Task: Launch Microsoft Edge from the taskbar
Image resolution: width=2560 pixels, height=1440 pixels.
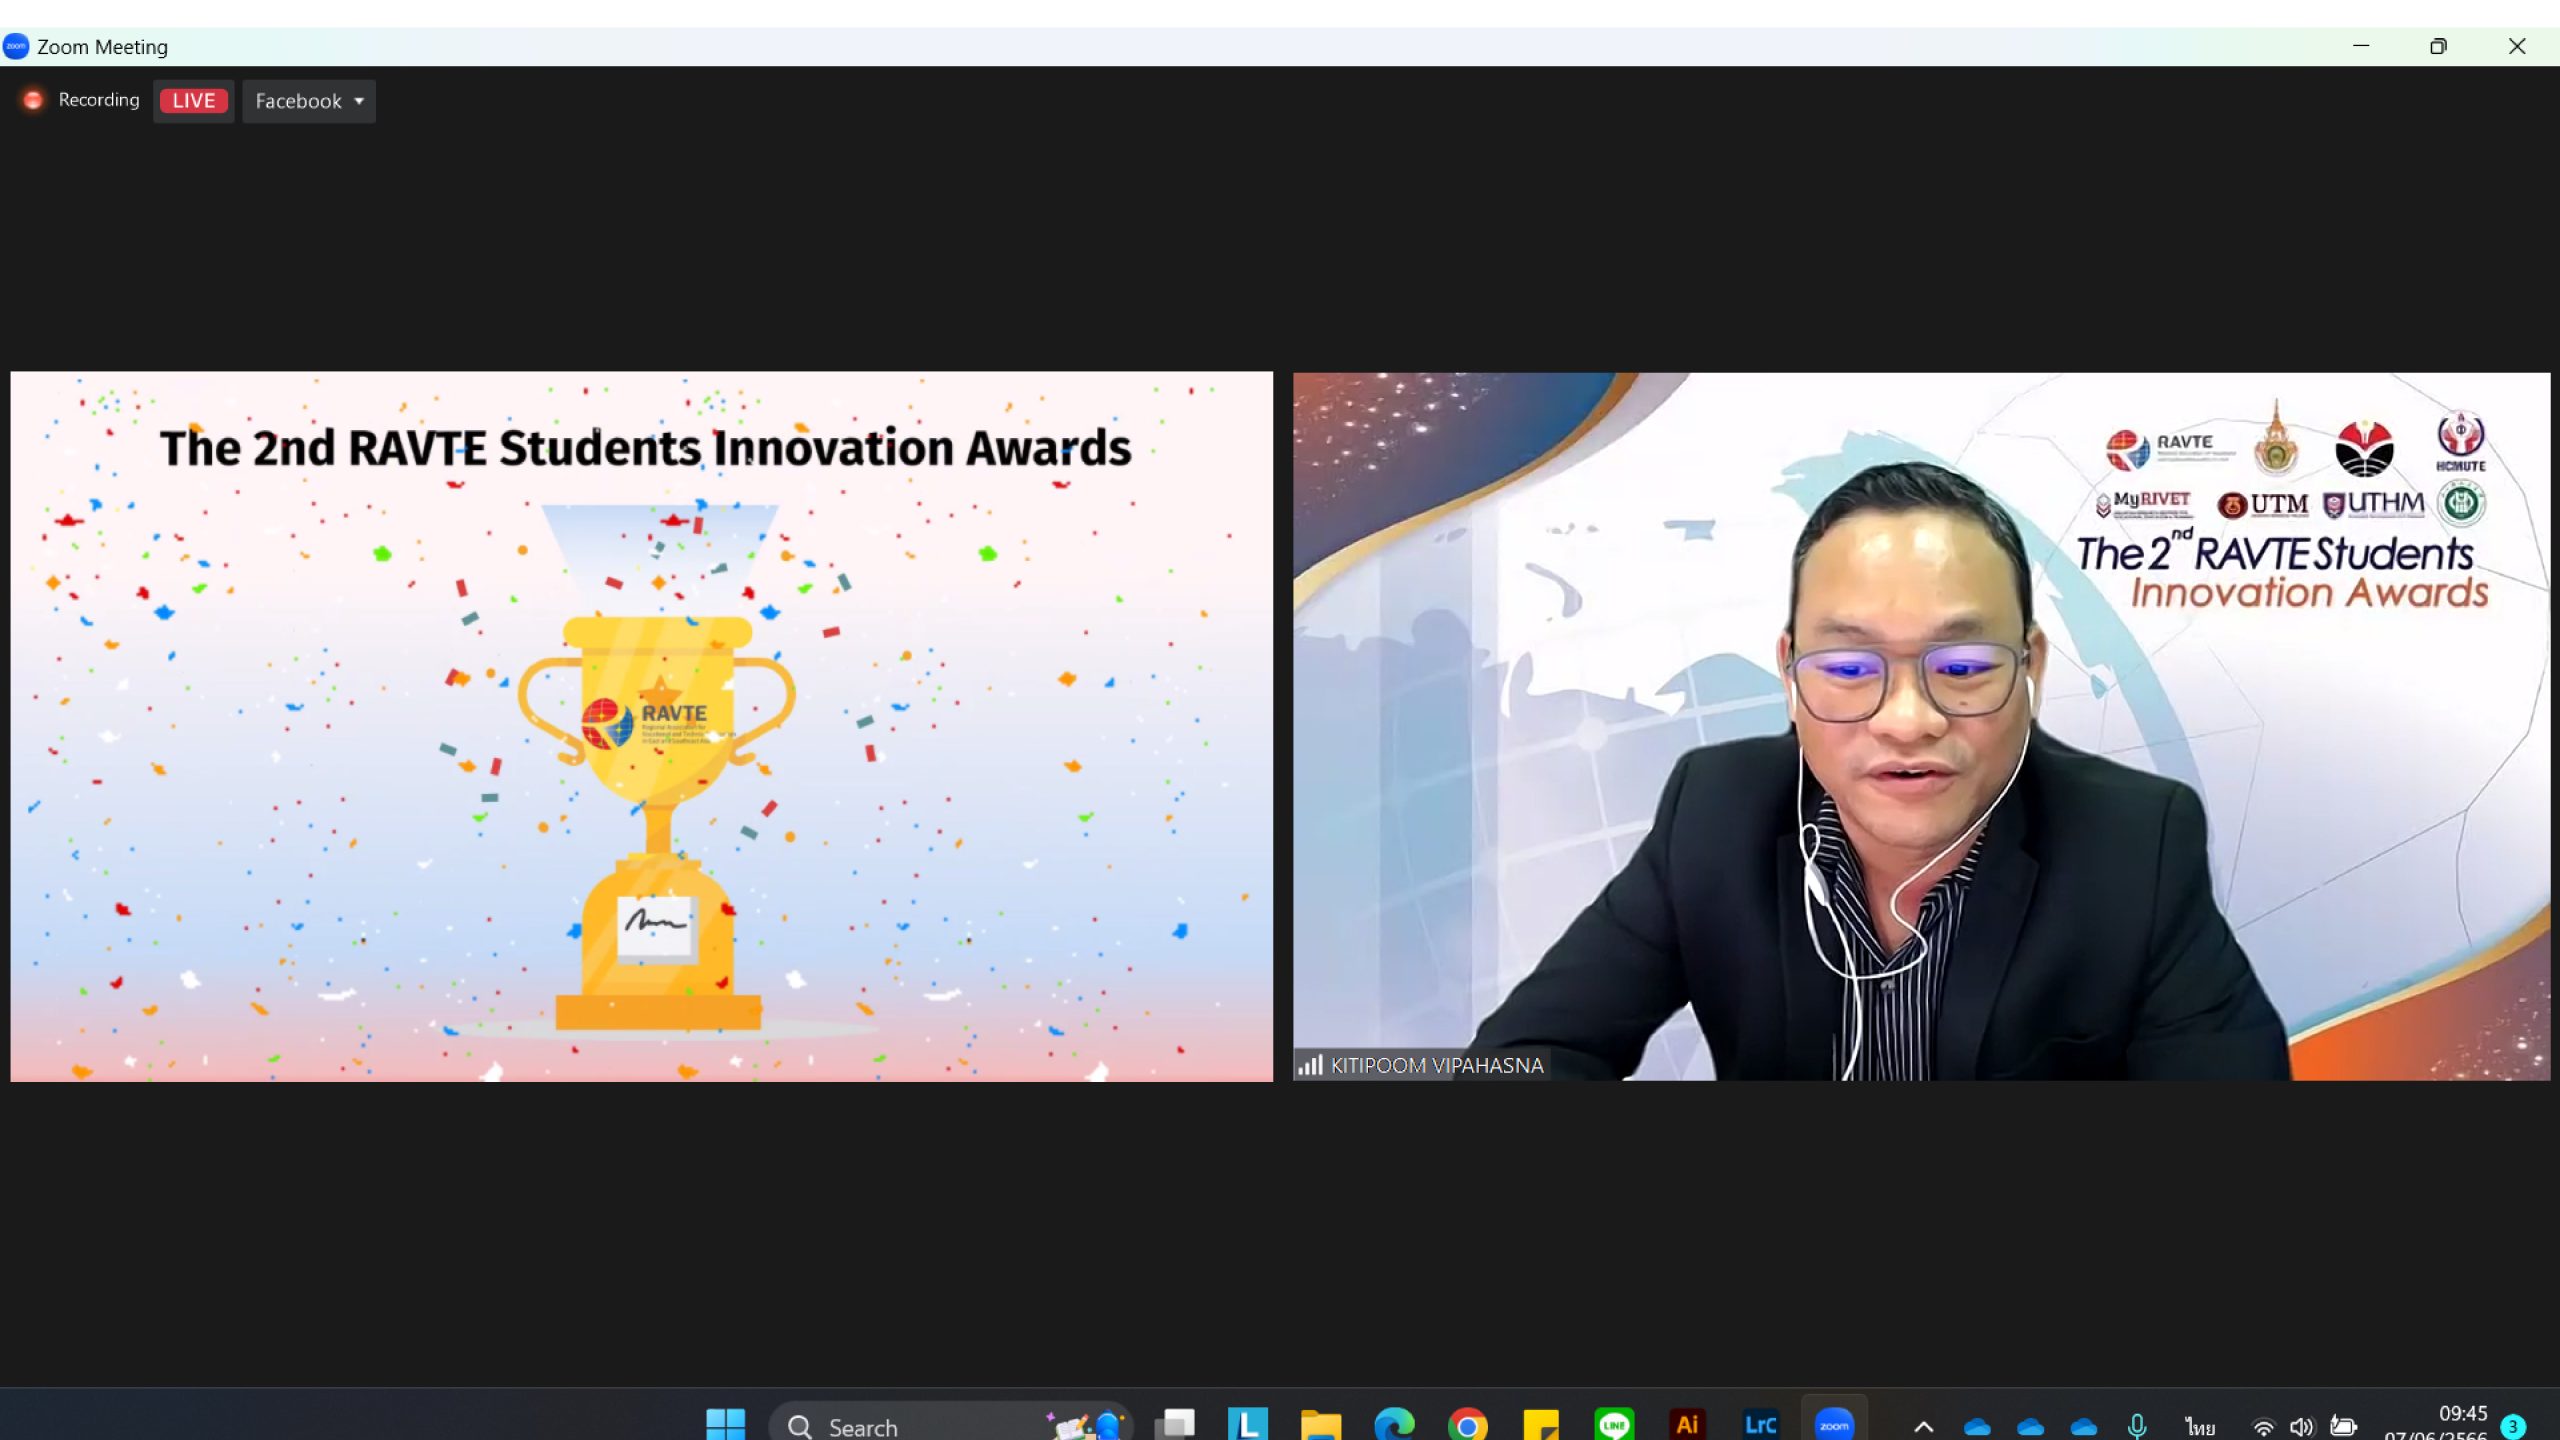Action: (1394, 1424)
